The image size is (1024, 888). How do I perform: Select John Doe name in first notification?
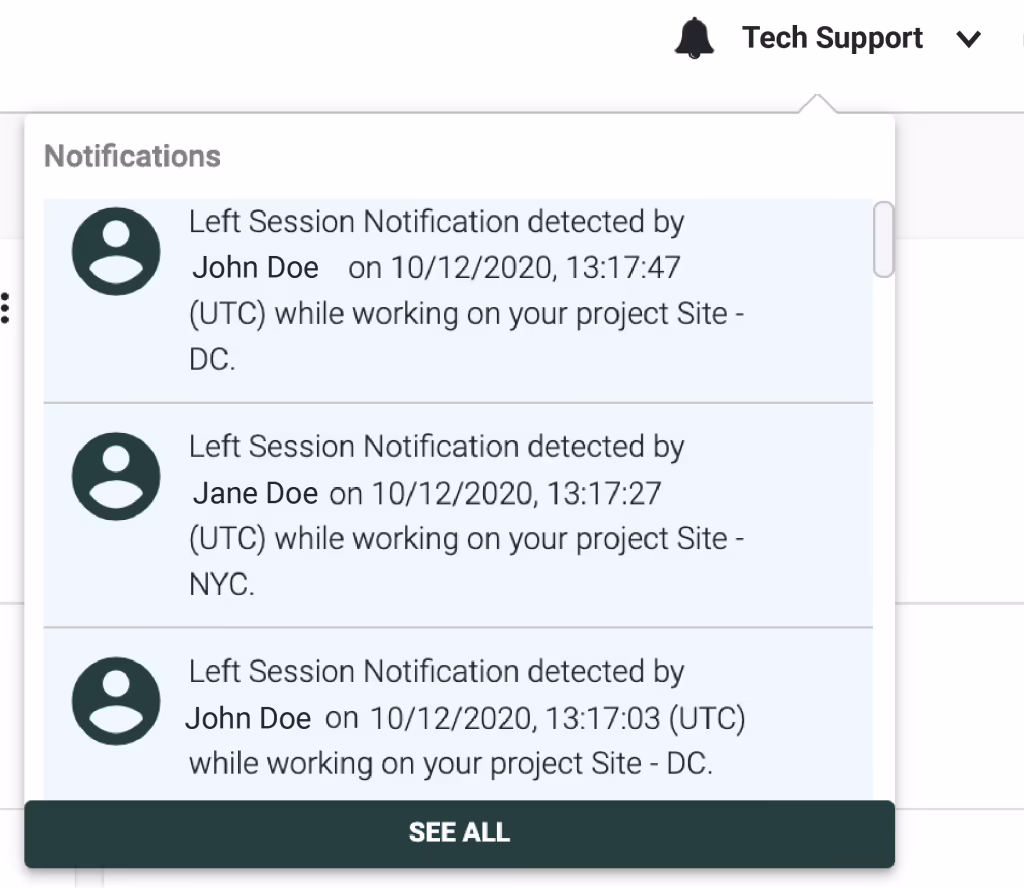point(255,268)
